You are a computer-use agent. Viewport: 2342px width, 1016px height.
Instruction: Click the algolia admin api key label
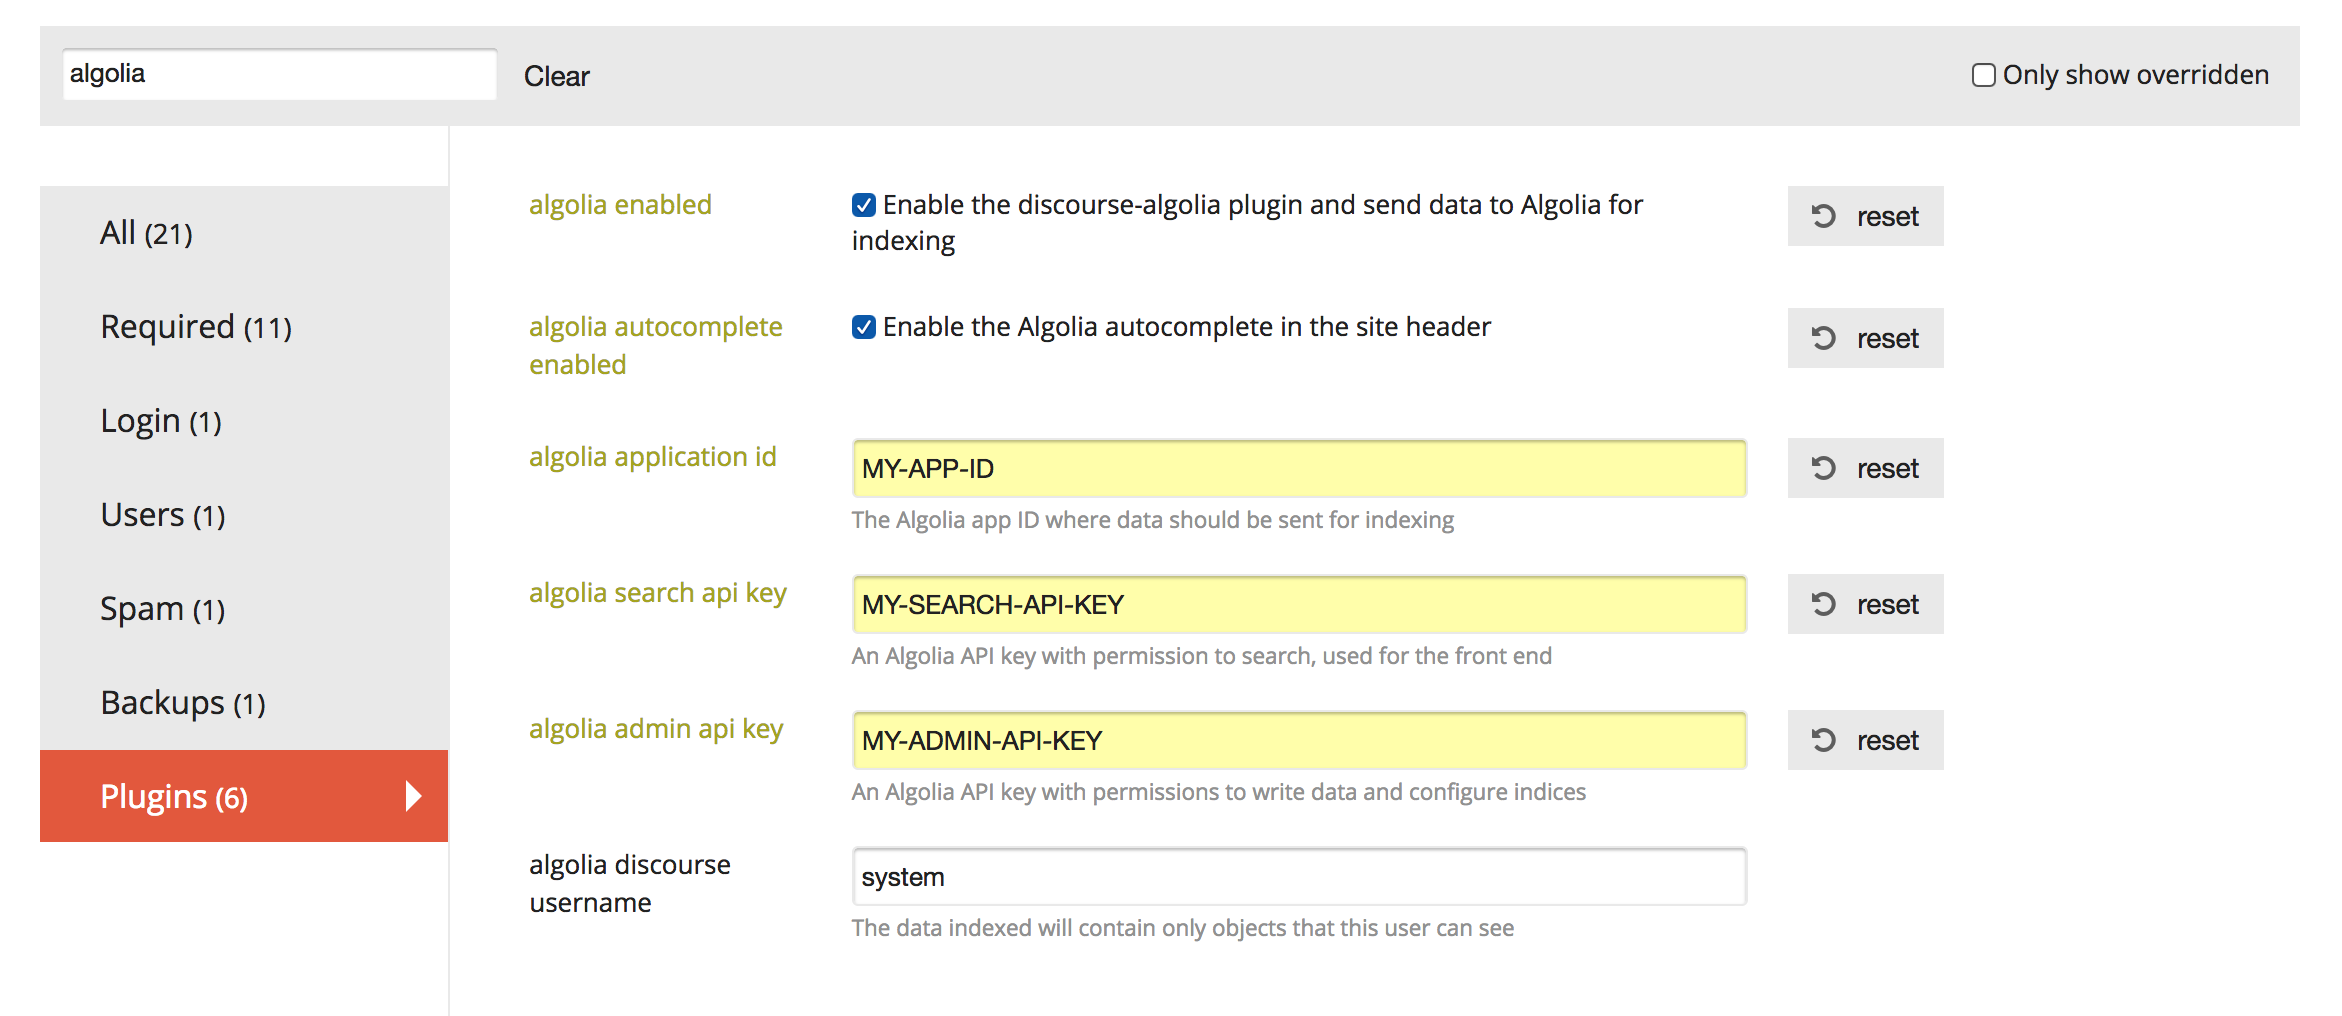[x=656, y=729]
